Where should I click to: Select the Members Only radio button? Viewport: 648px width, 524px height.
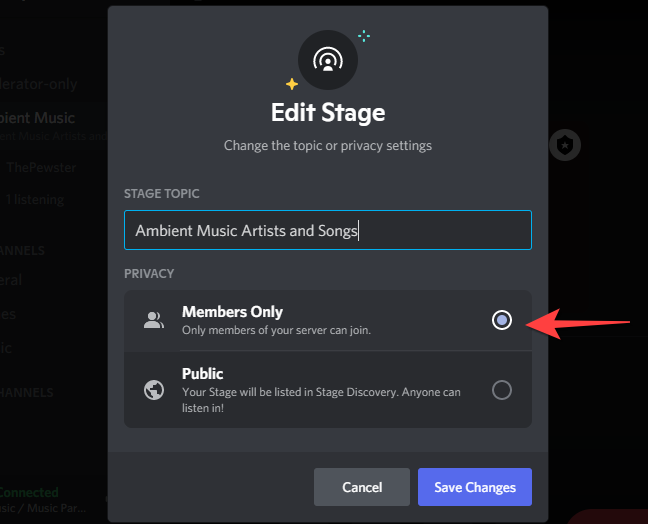[x=502, y=320]
